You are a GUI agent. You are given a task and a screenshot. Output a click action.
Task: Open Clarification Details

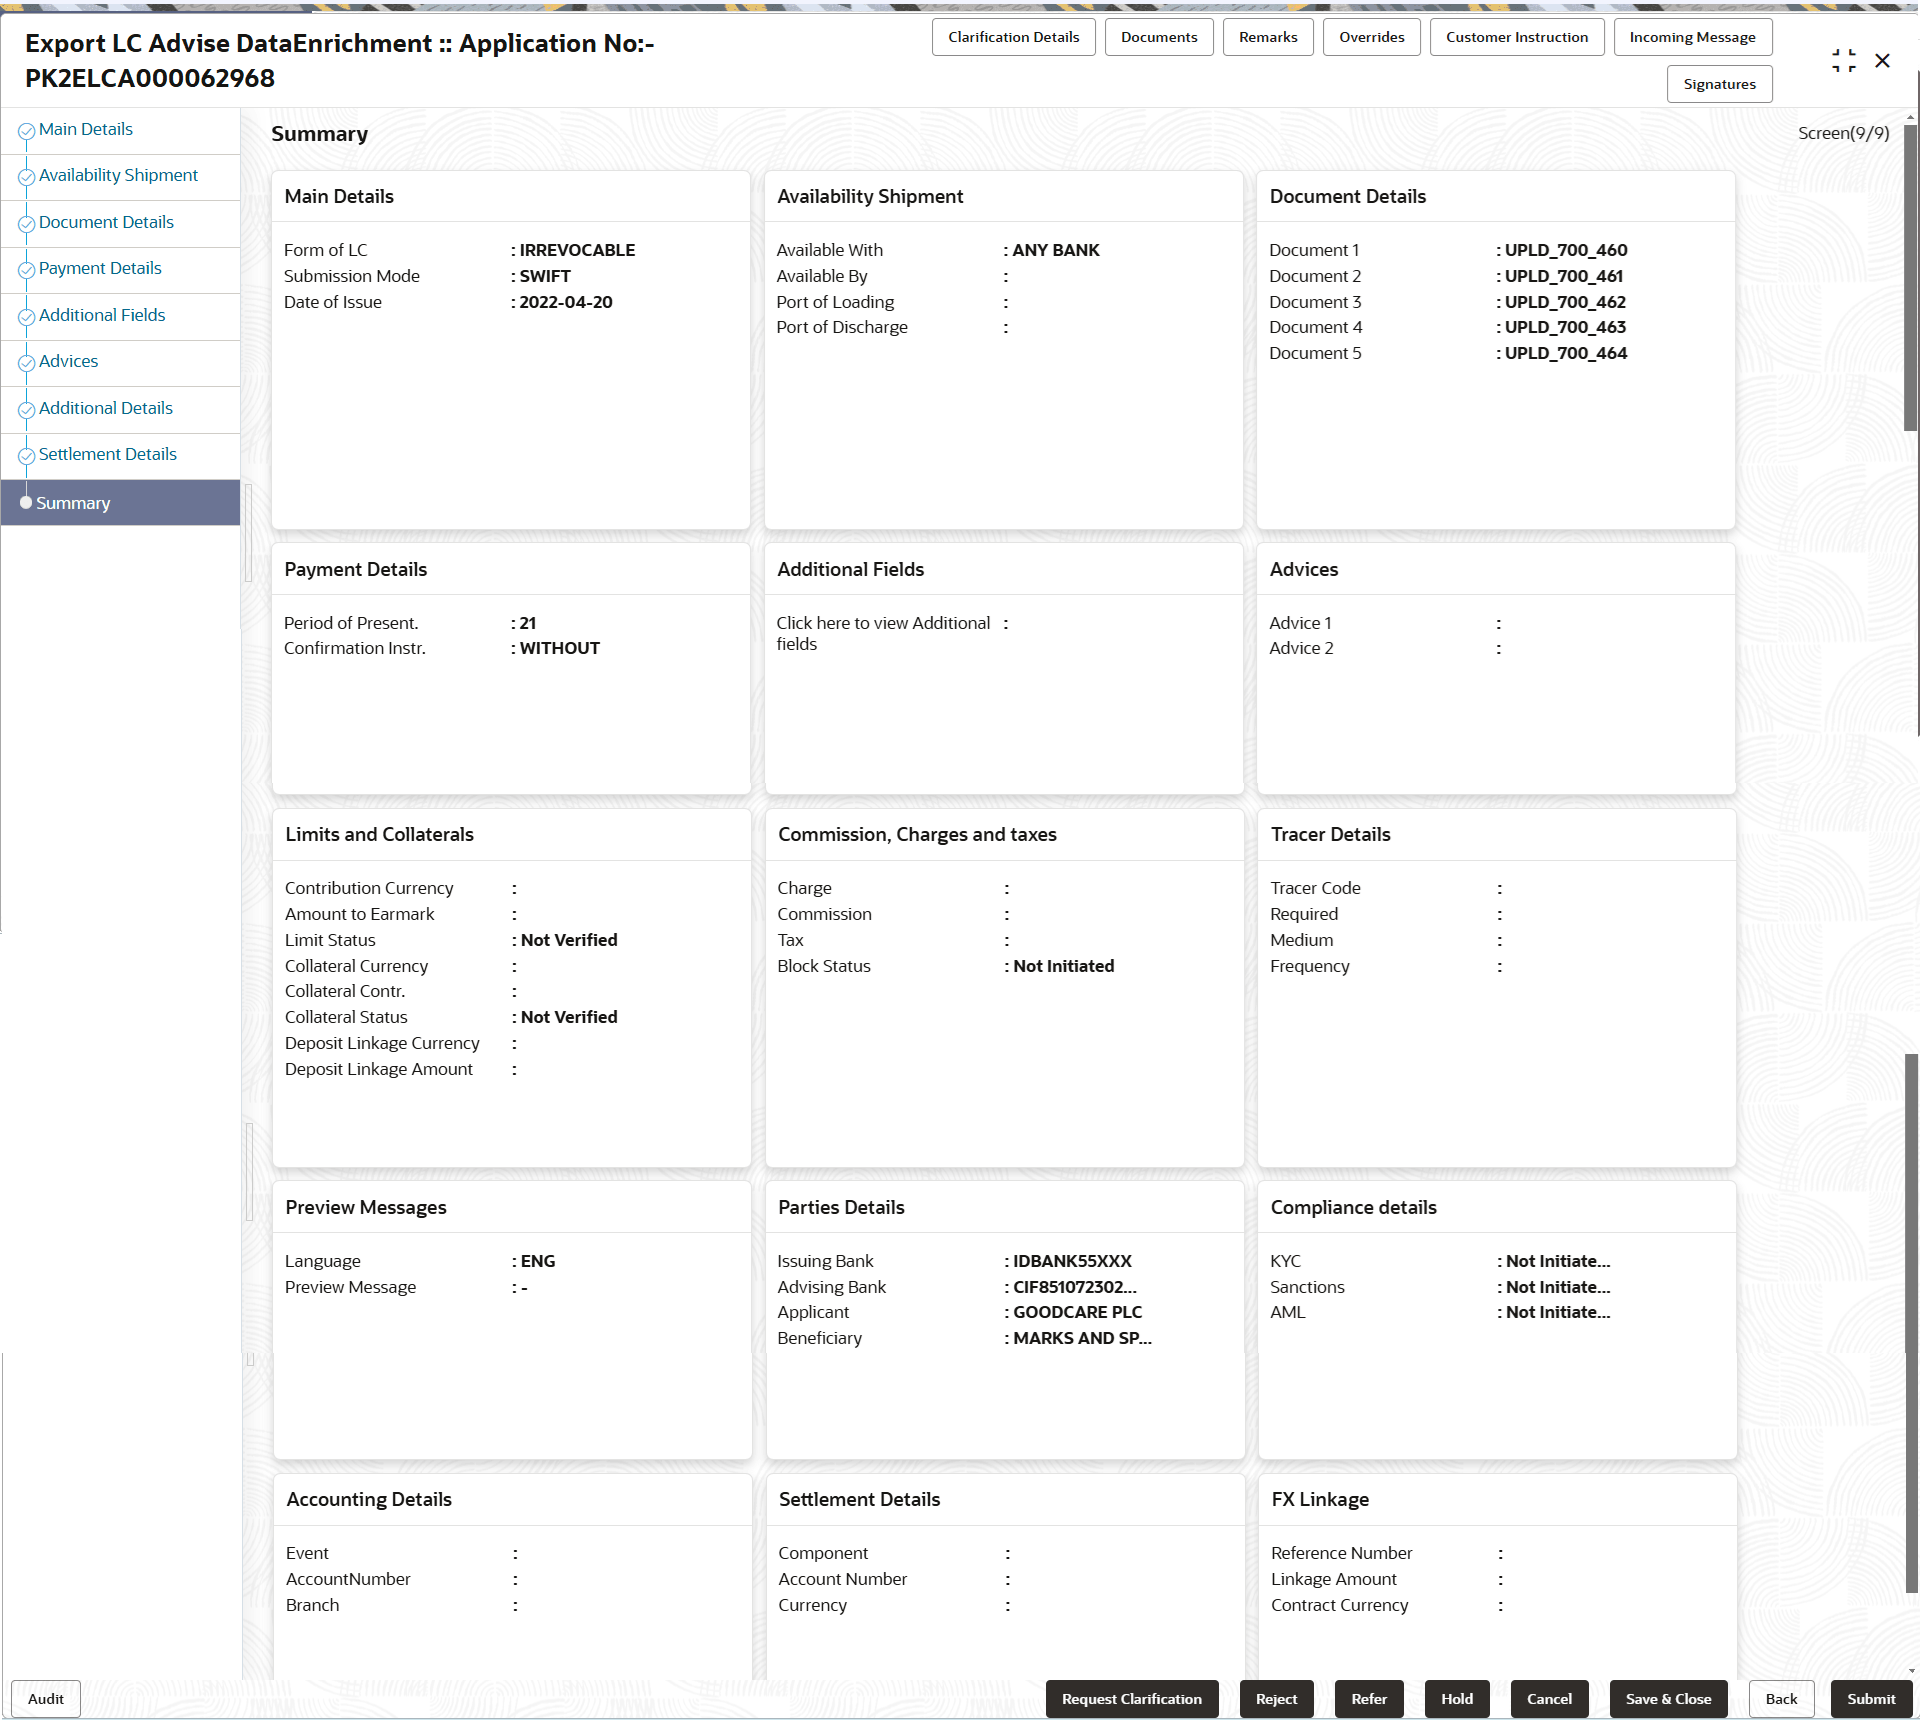click(1013, 37)
